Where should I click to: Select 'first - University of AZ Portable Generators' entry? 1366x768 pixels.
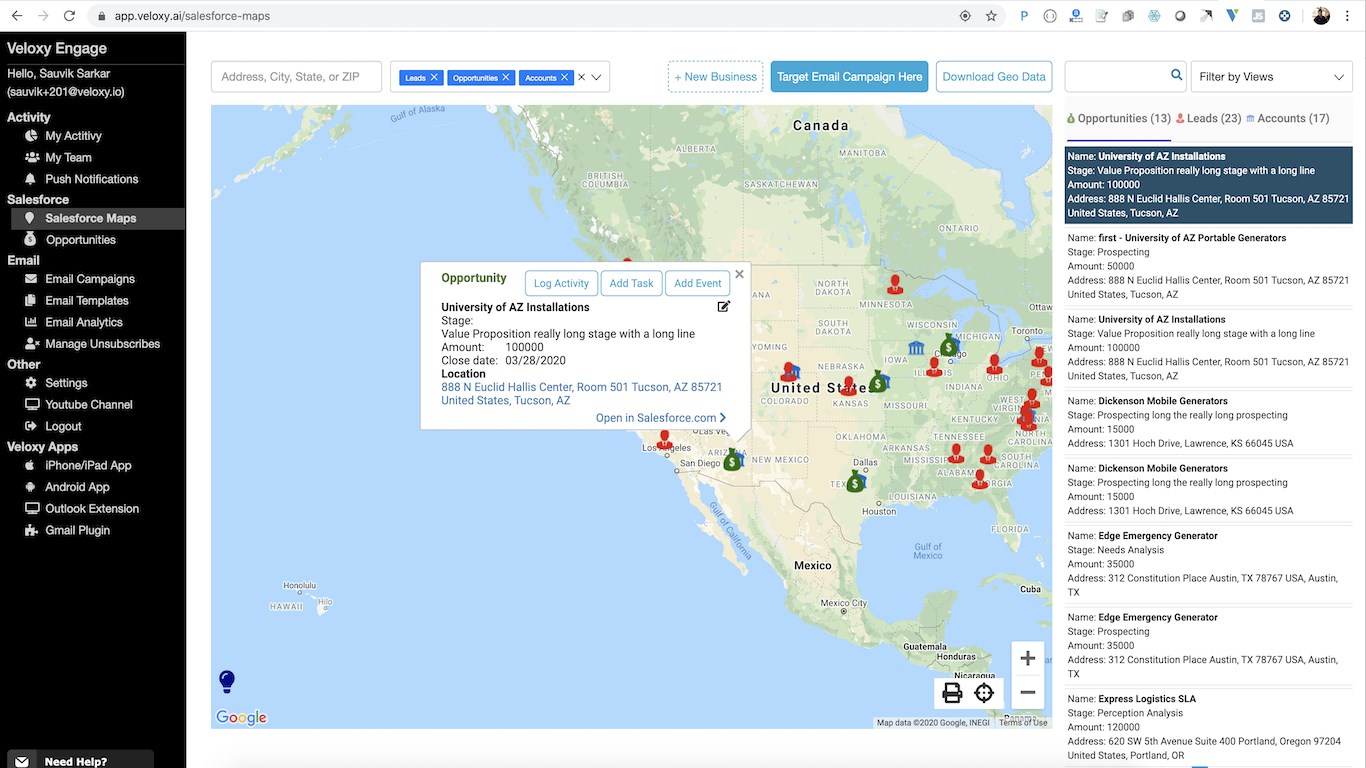coord(1209,266)
